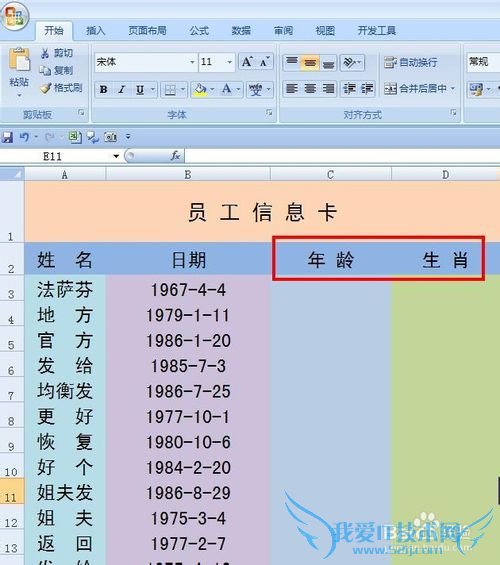The height and width of the screenshot is (565, 500).
Task: Open the number format dropdown 常规
Action: click(483, 62)
